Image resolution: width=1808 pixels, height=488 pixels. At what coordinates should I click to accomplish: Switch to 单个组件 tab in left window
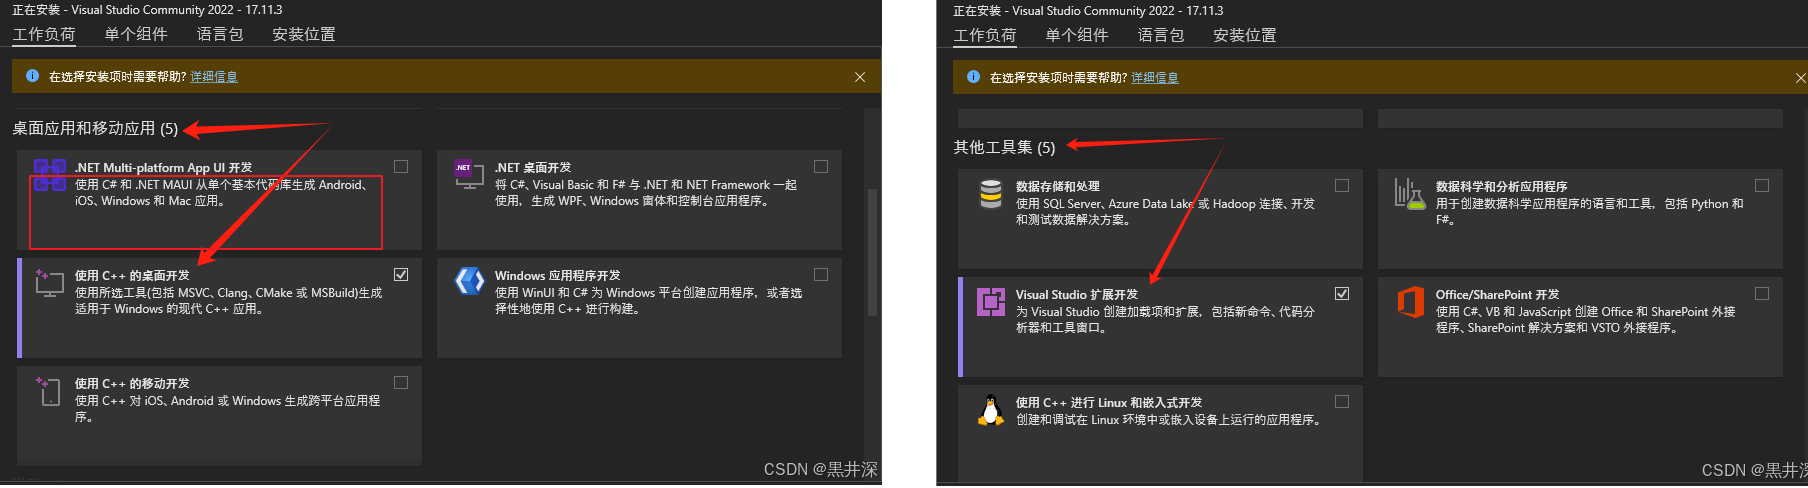pyautogui.click(x=136, y=34)
